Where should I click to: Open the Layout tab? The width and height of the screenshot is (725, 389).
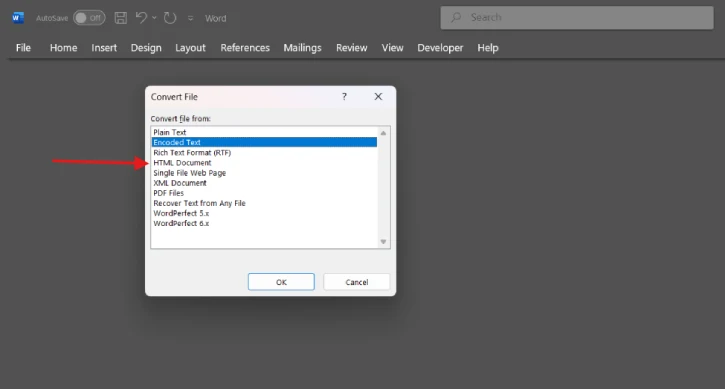click(190, 48)
